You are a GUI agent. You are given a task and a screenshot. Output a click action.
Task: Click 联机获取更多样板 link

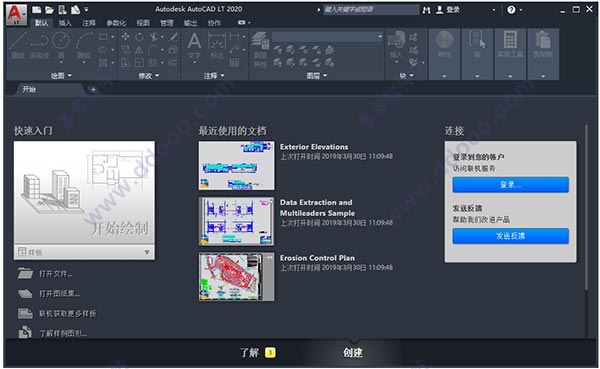click(67, 313)
